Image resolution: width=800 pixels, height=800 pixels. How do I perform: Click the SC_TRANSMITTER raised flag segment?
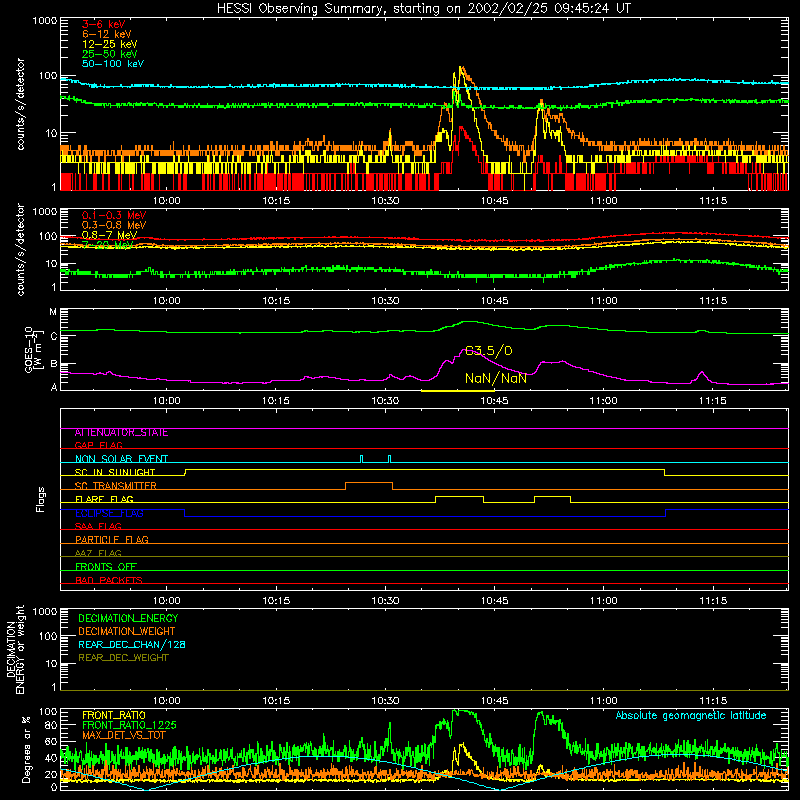click(x=369, y=483)
